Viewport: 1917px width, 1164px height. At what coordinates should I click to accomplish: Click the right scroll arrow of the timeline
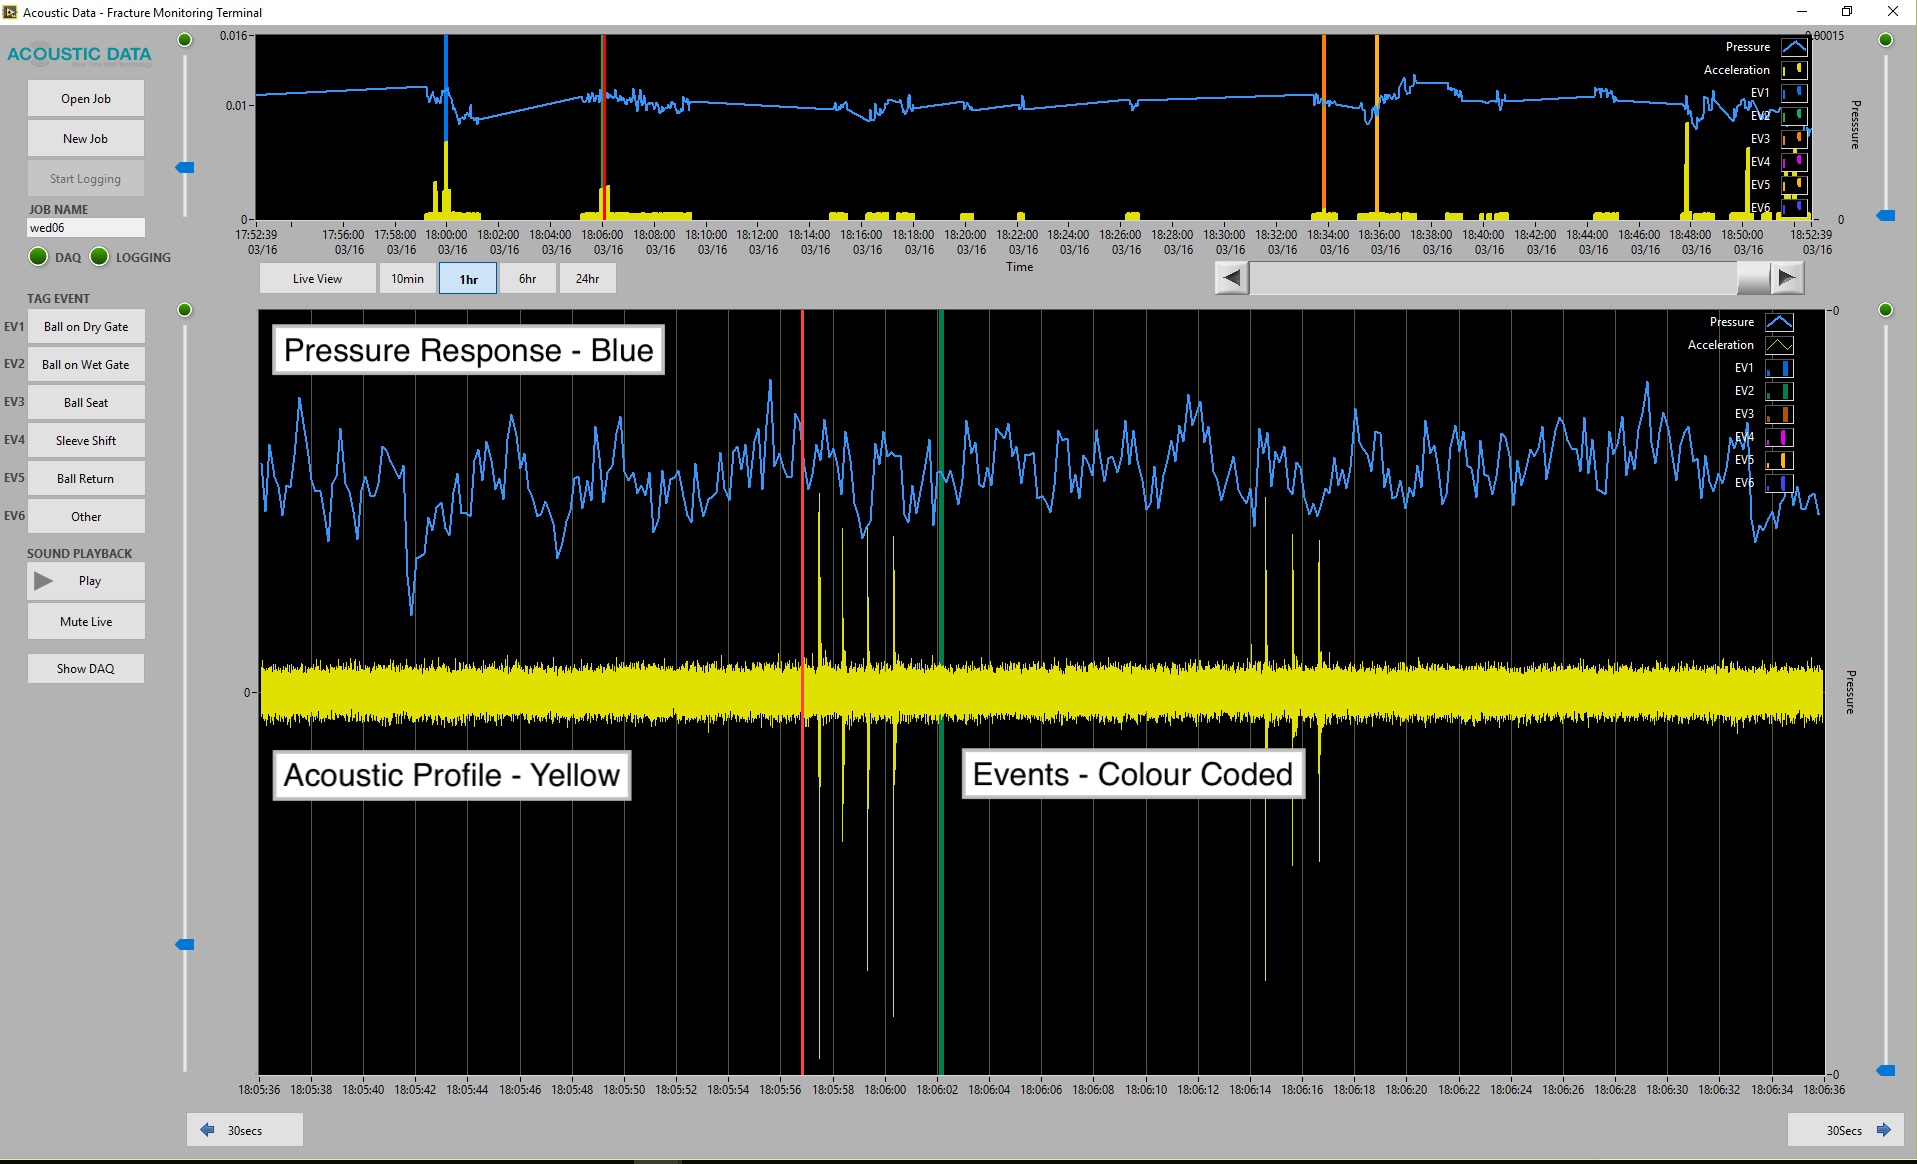[x=1789, y=278]
